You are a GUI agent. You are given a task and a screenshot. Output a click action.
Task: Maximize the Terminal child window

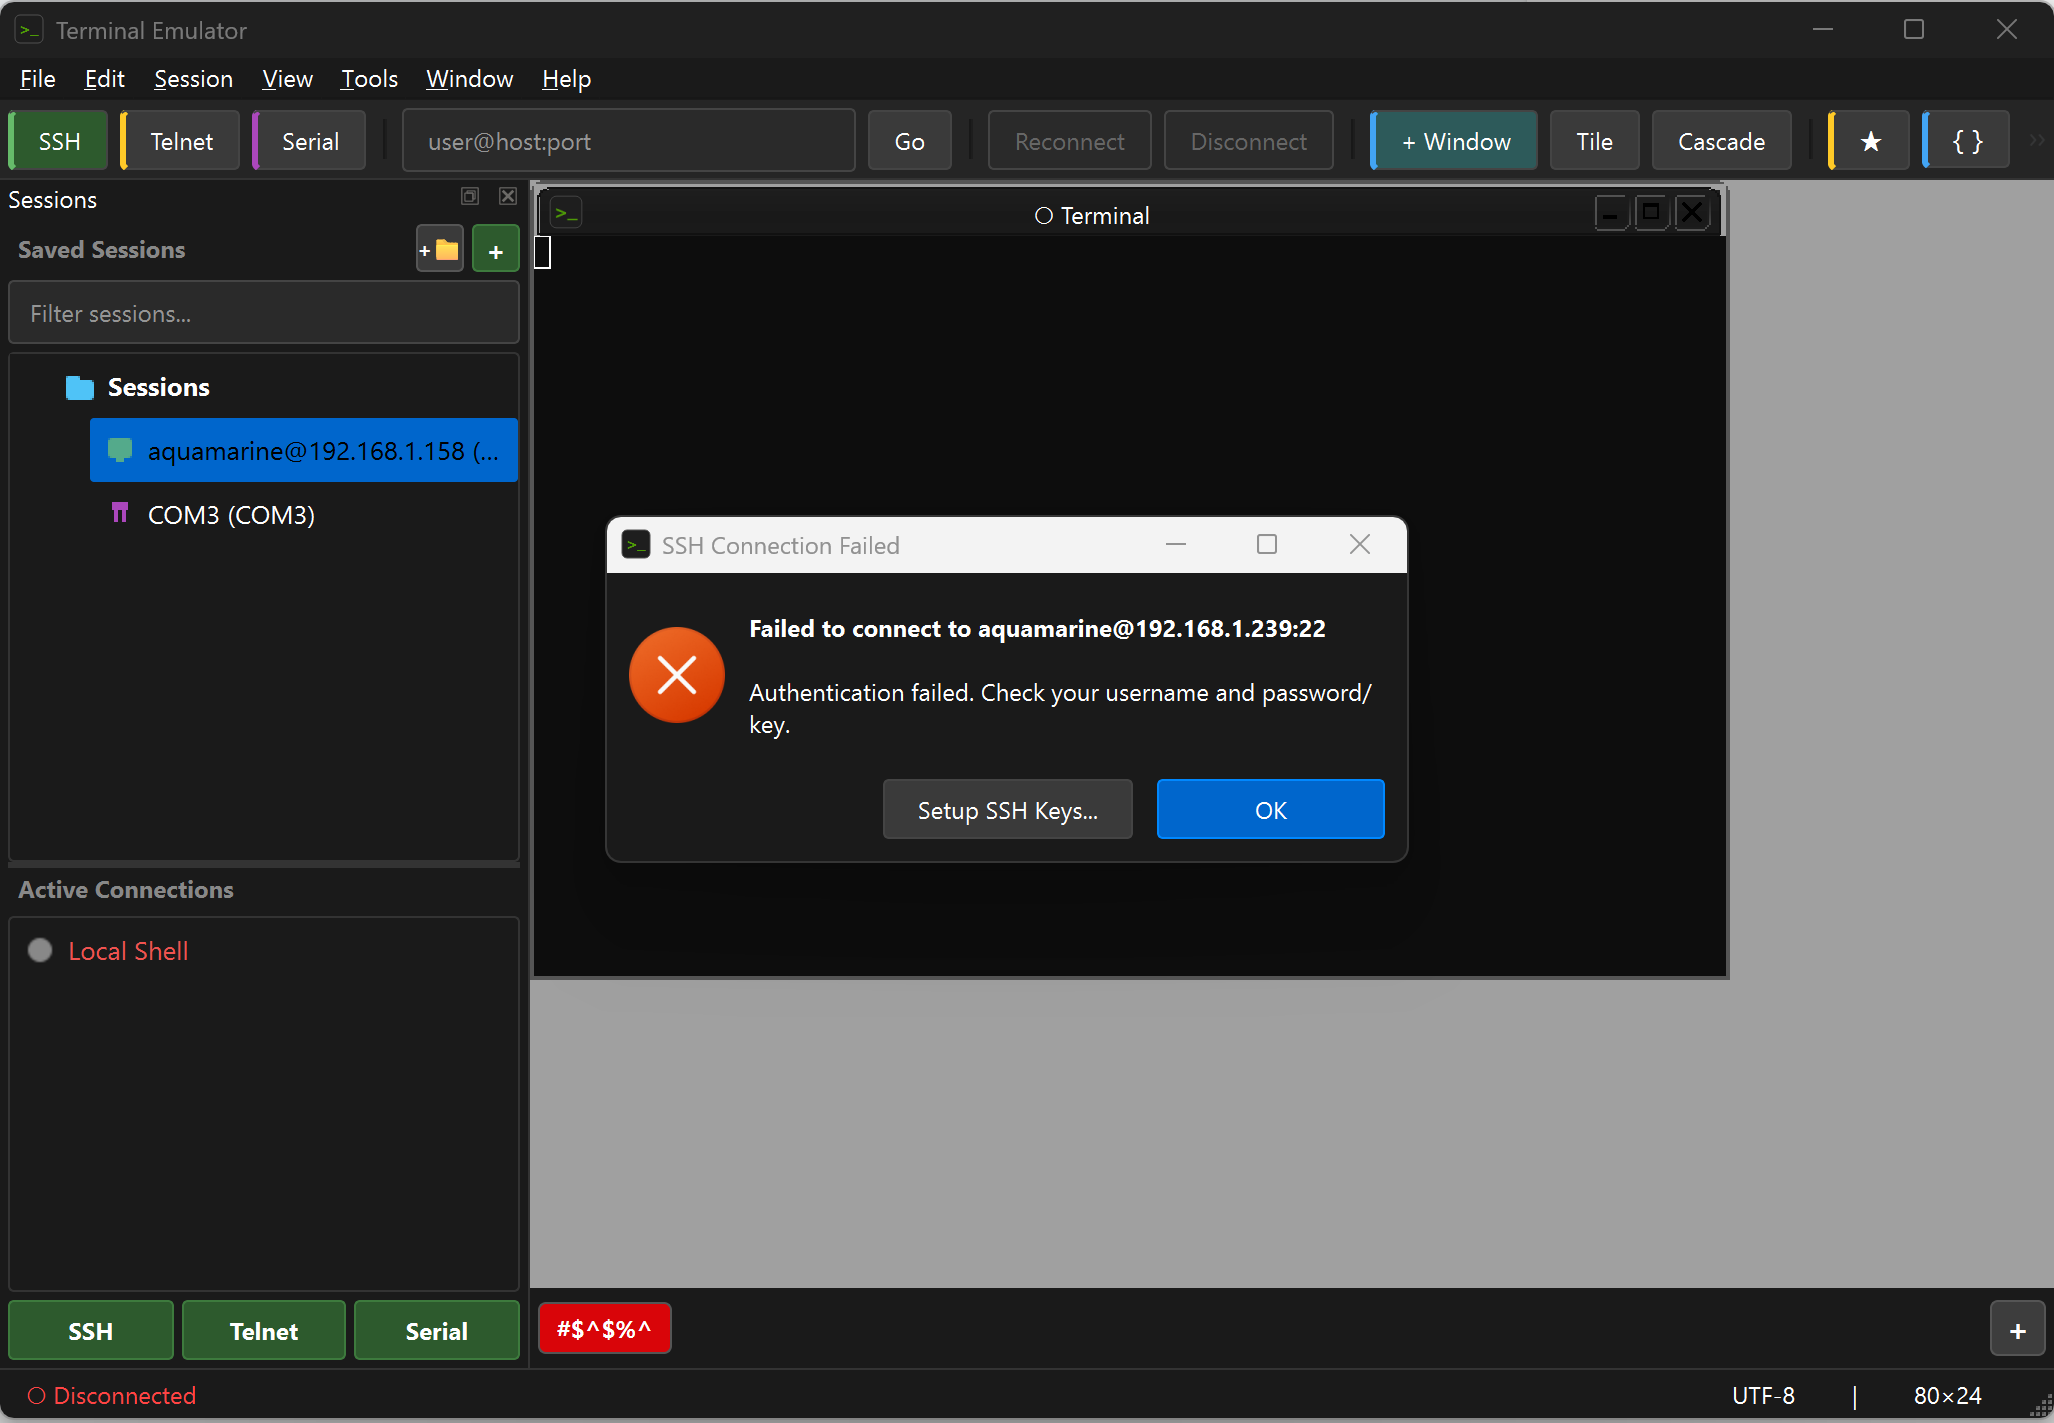click(1651, 213)
